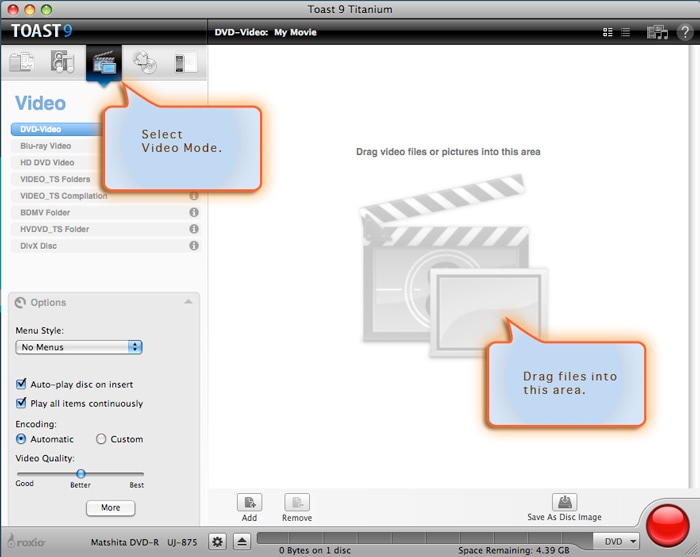
Task: Switch to list view
Action: [625, 32]
